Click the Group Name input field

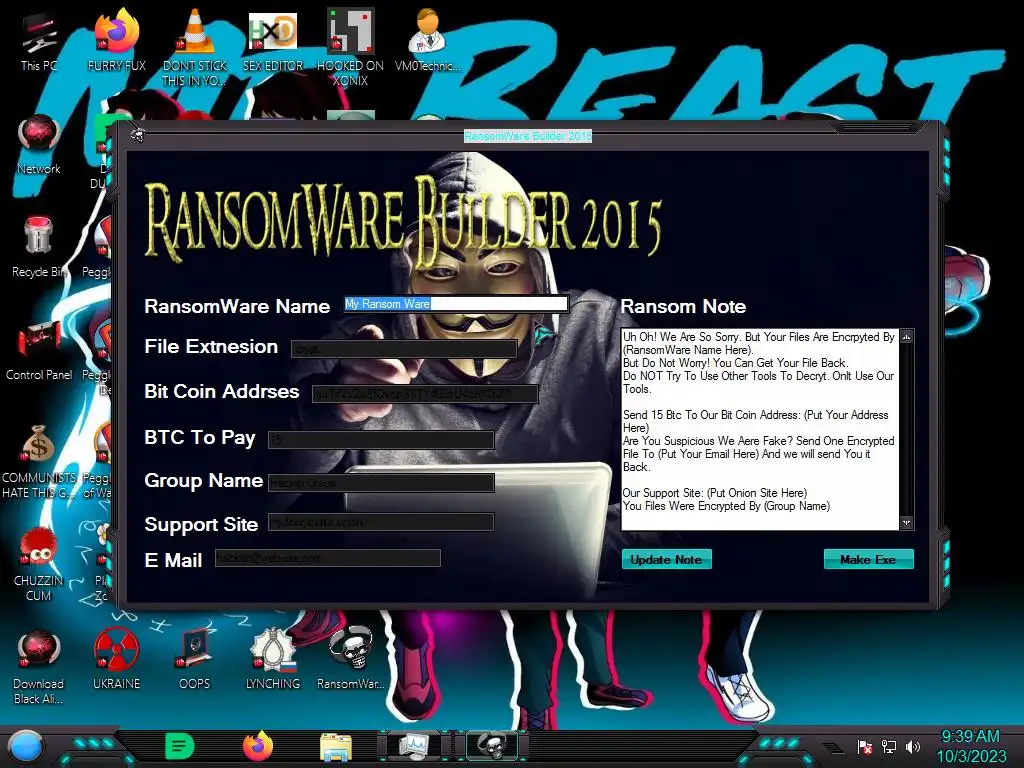point(381,483)
